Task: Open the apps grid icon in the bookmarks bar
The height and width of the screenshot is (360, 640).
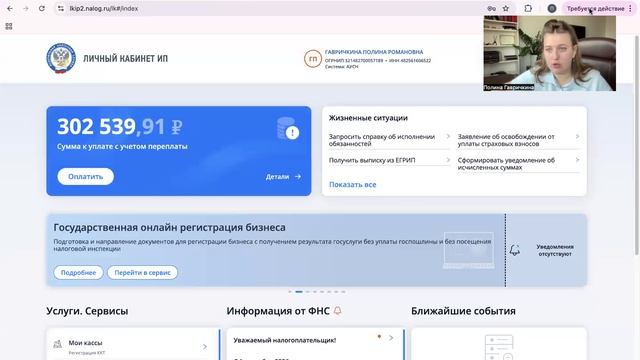Action: pyautogui.click(x=9, y=26)
